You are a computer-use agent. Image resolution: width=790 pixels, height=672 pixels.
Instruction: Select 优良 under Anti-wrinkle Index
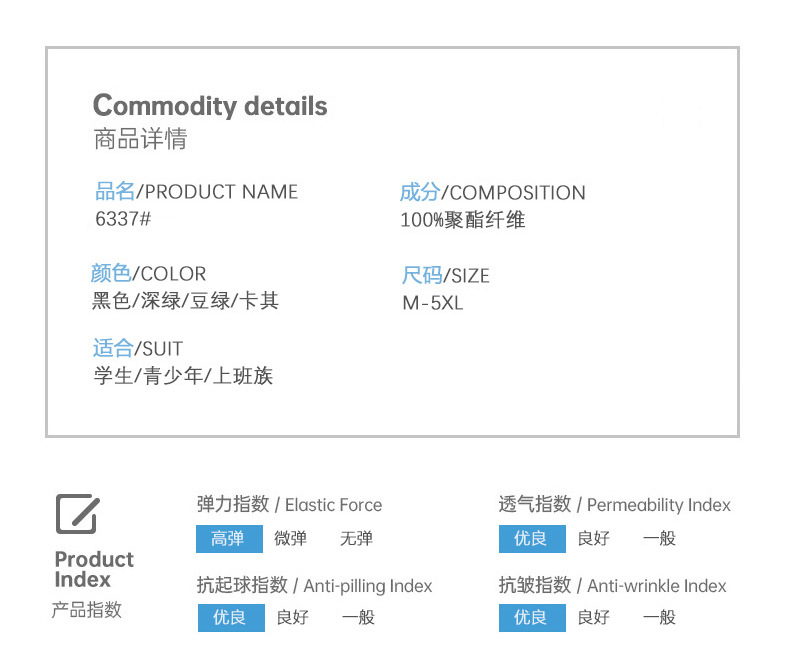532,618
